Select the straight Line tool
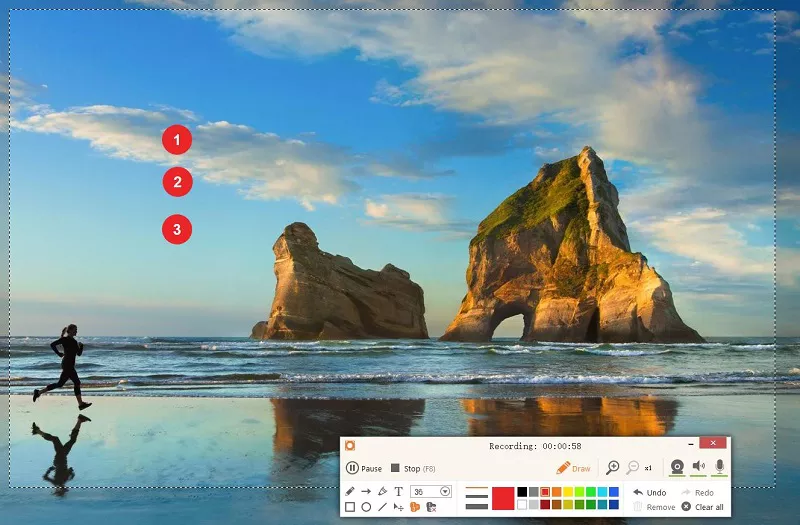The image size is (800, 525). tap(383, 507)
